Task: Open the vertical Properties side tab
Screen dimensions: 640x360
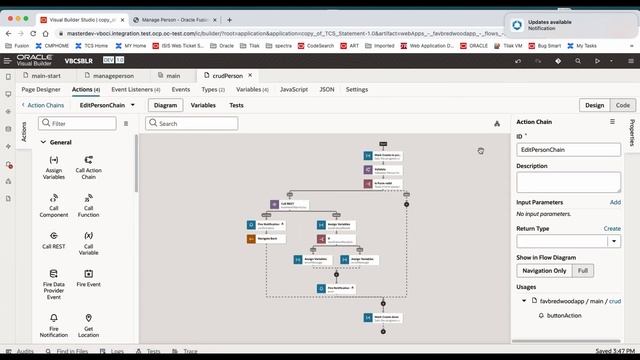Action: click(x=632, y=133)
